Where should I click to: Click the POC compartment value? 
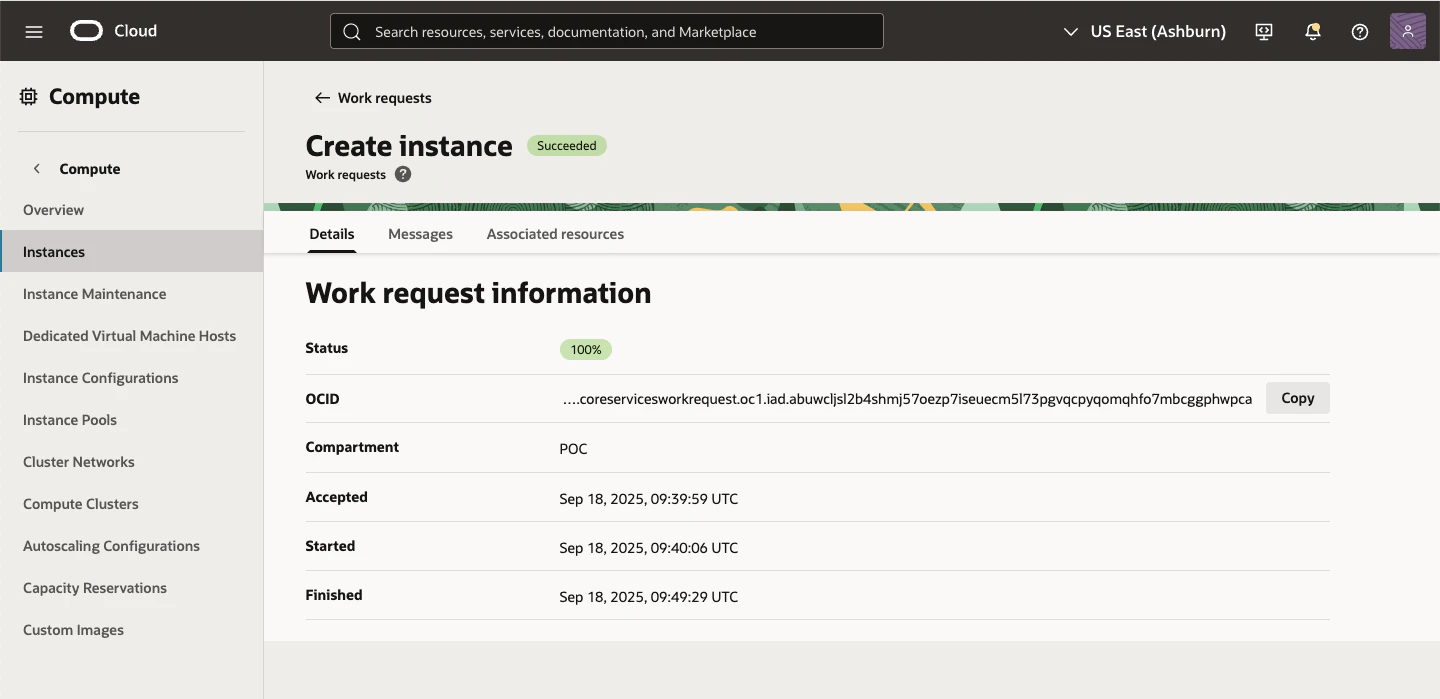point(574,449)
